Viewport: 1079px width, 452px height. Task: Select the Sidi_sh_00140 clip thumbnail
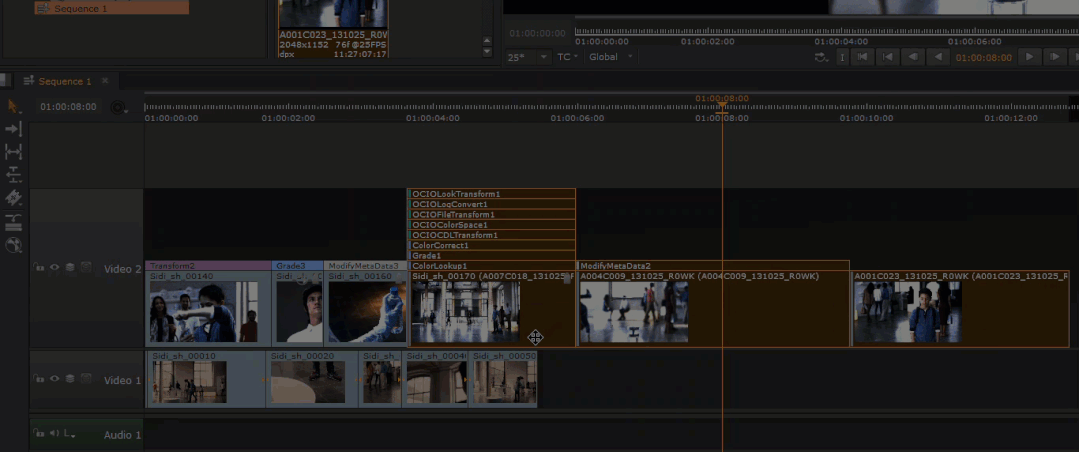pyautogui.click(x=204, y=312)
